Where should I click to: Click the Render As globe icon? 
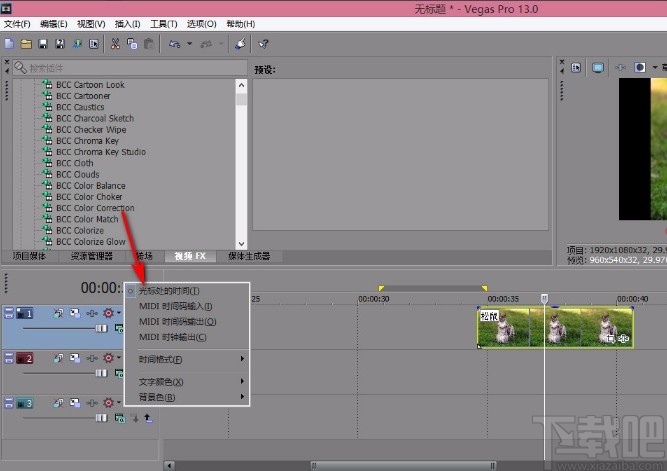[77, 44]
